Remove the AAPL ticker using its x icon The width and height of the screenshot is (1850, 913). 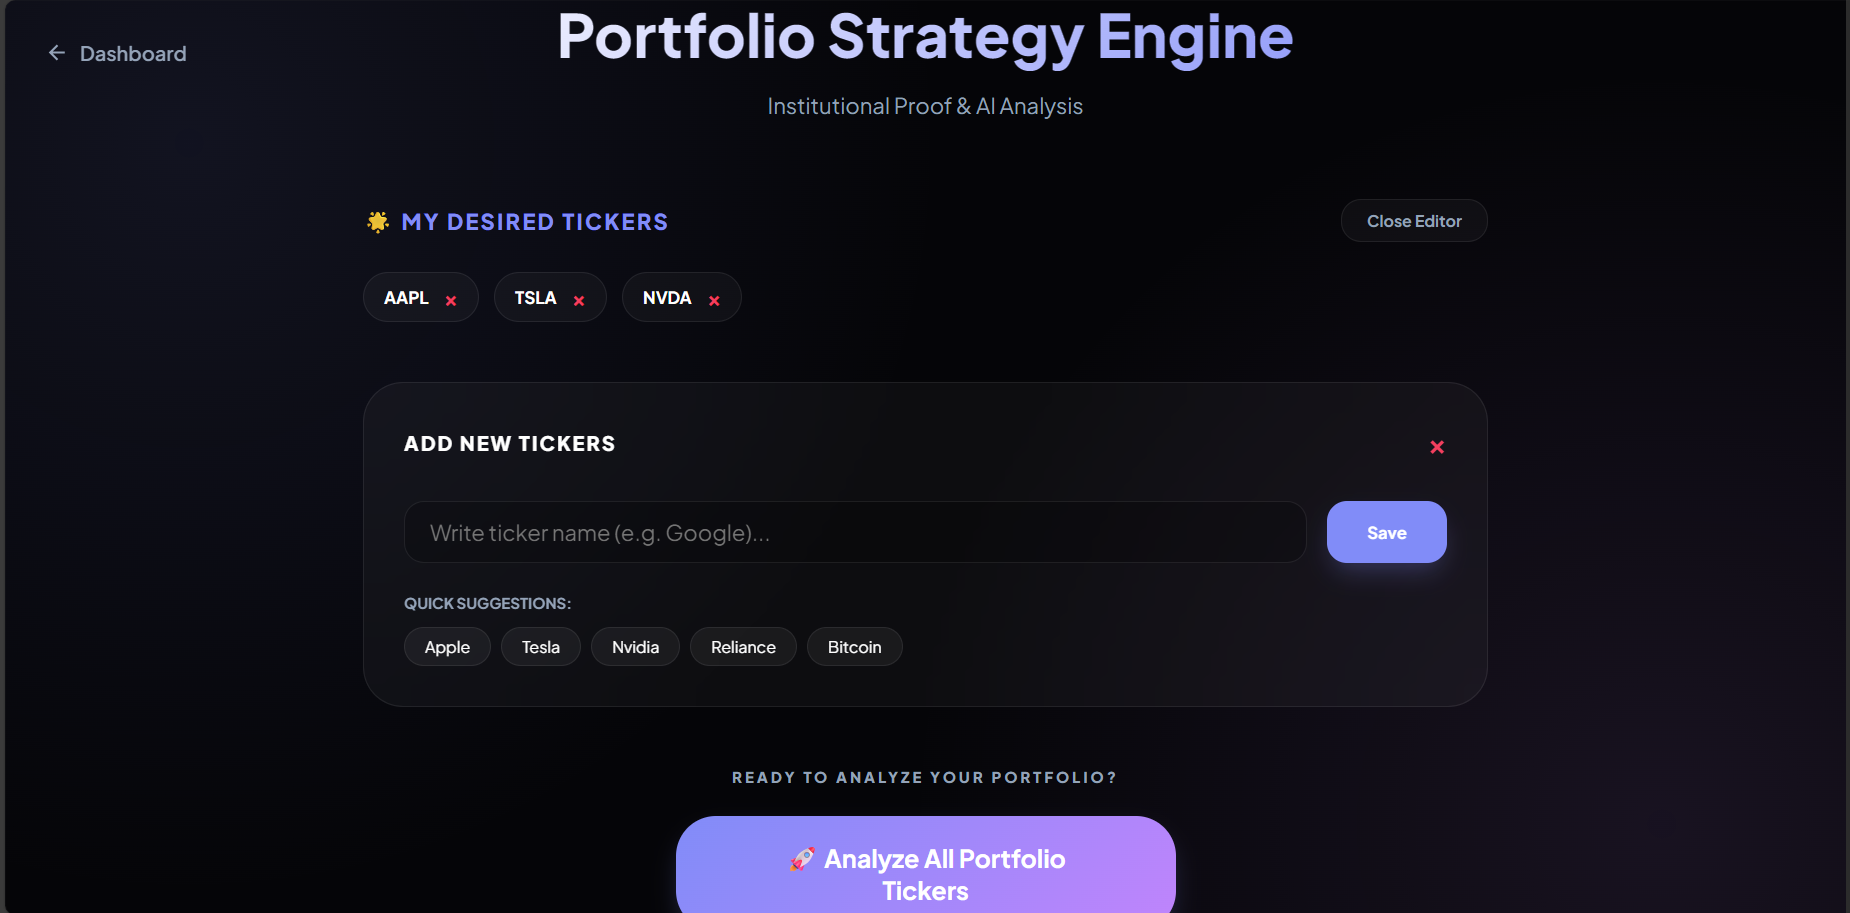pos(451,299)
